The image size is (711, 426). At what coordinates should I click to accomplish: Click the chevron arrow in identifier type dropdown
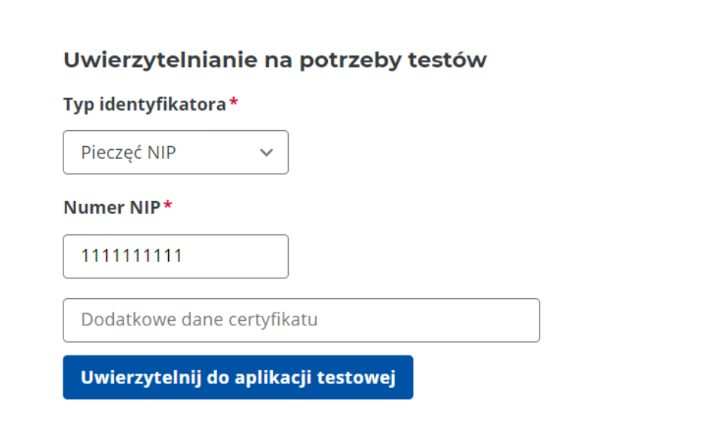tap(266, 153)
